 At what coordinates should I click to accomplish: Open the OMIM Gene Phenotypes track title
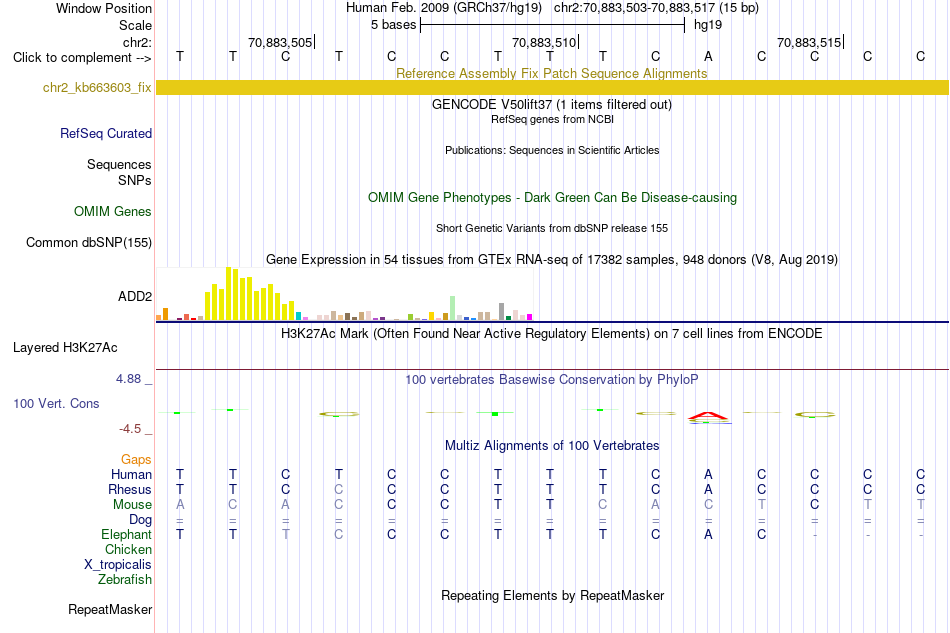(x=552, y=197)
